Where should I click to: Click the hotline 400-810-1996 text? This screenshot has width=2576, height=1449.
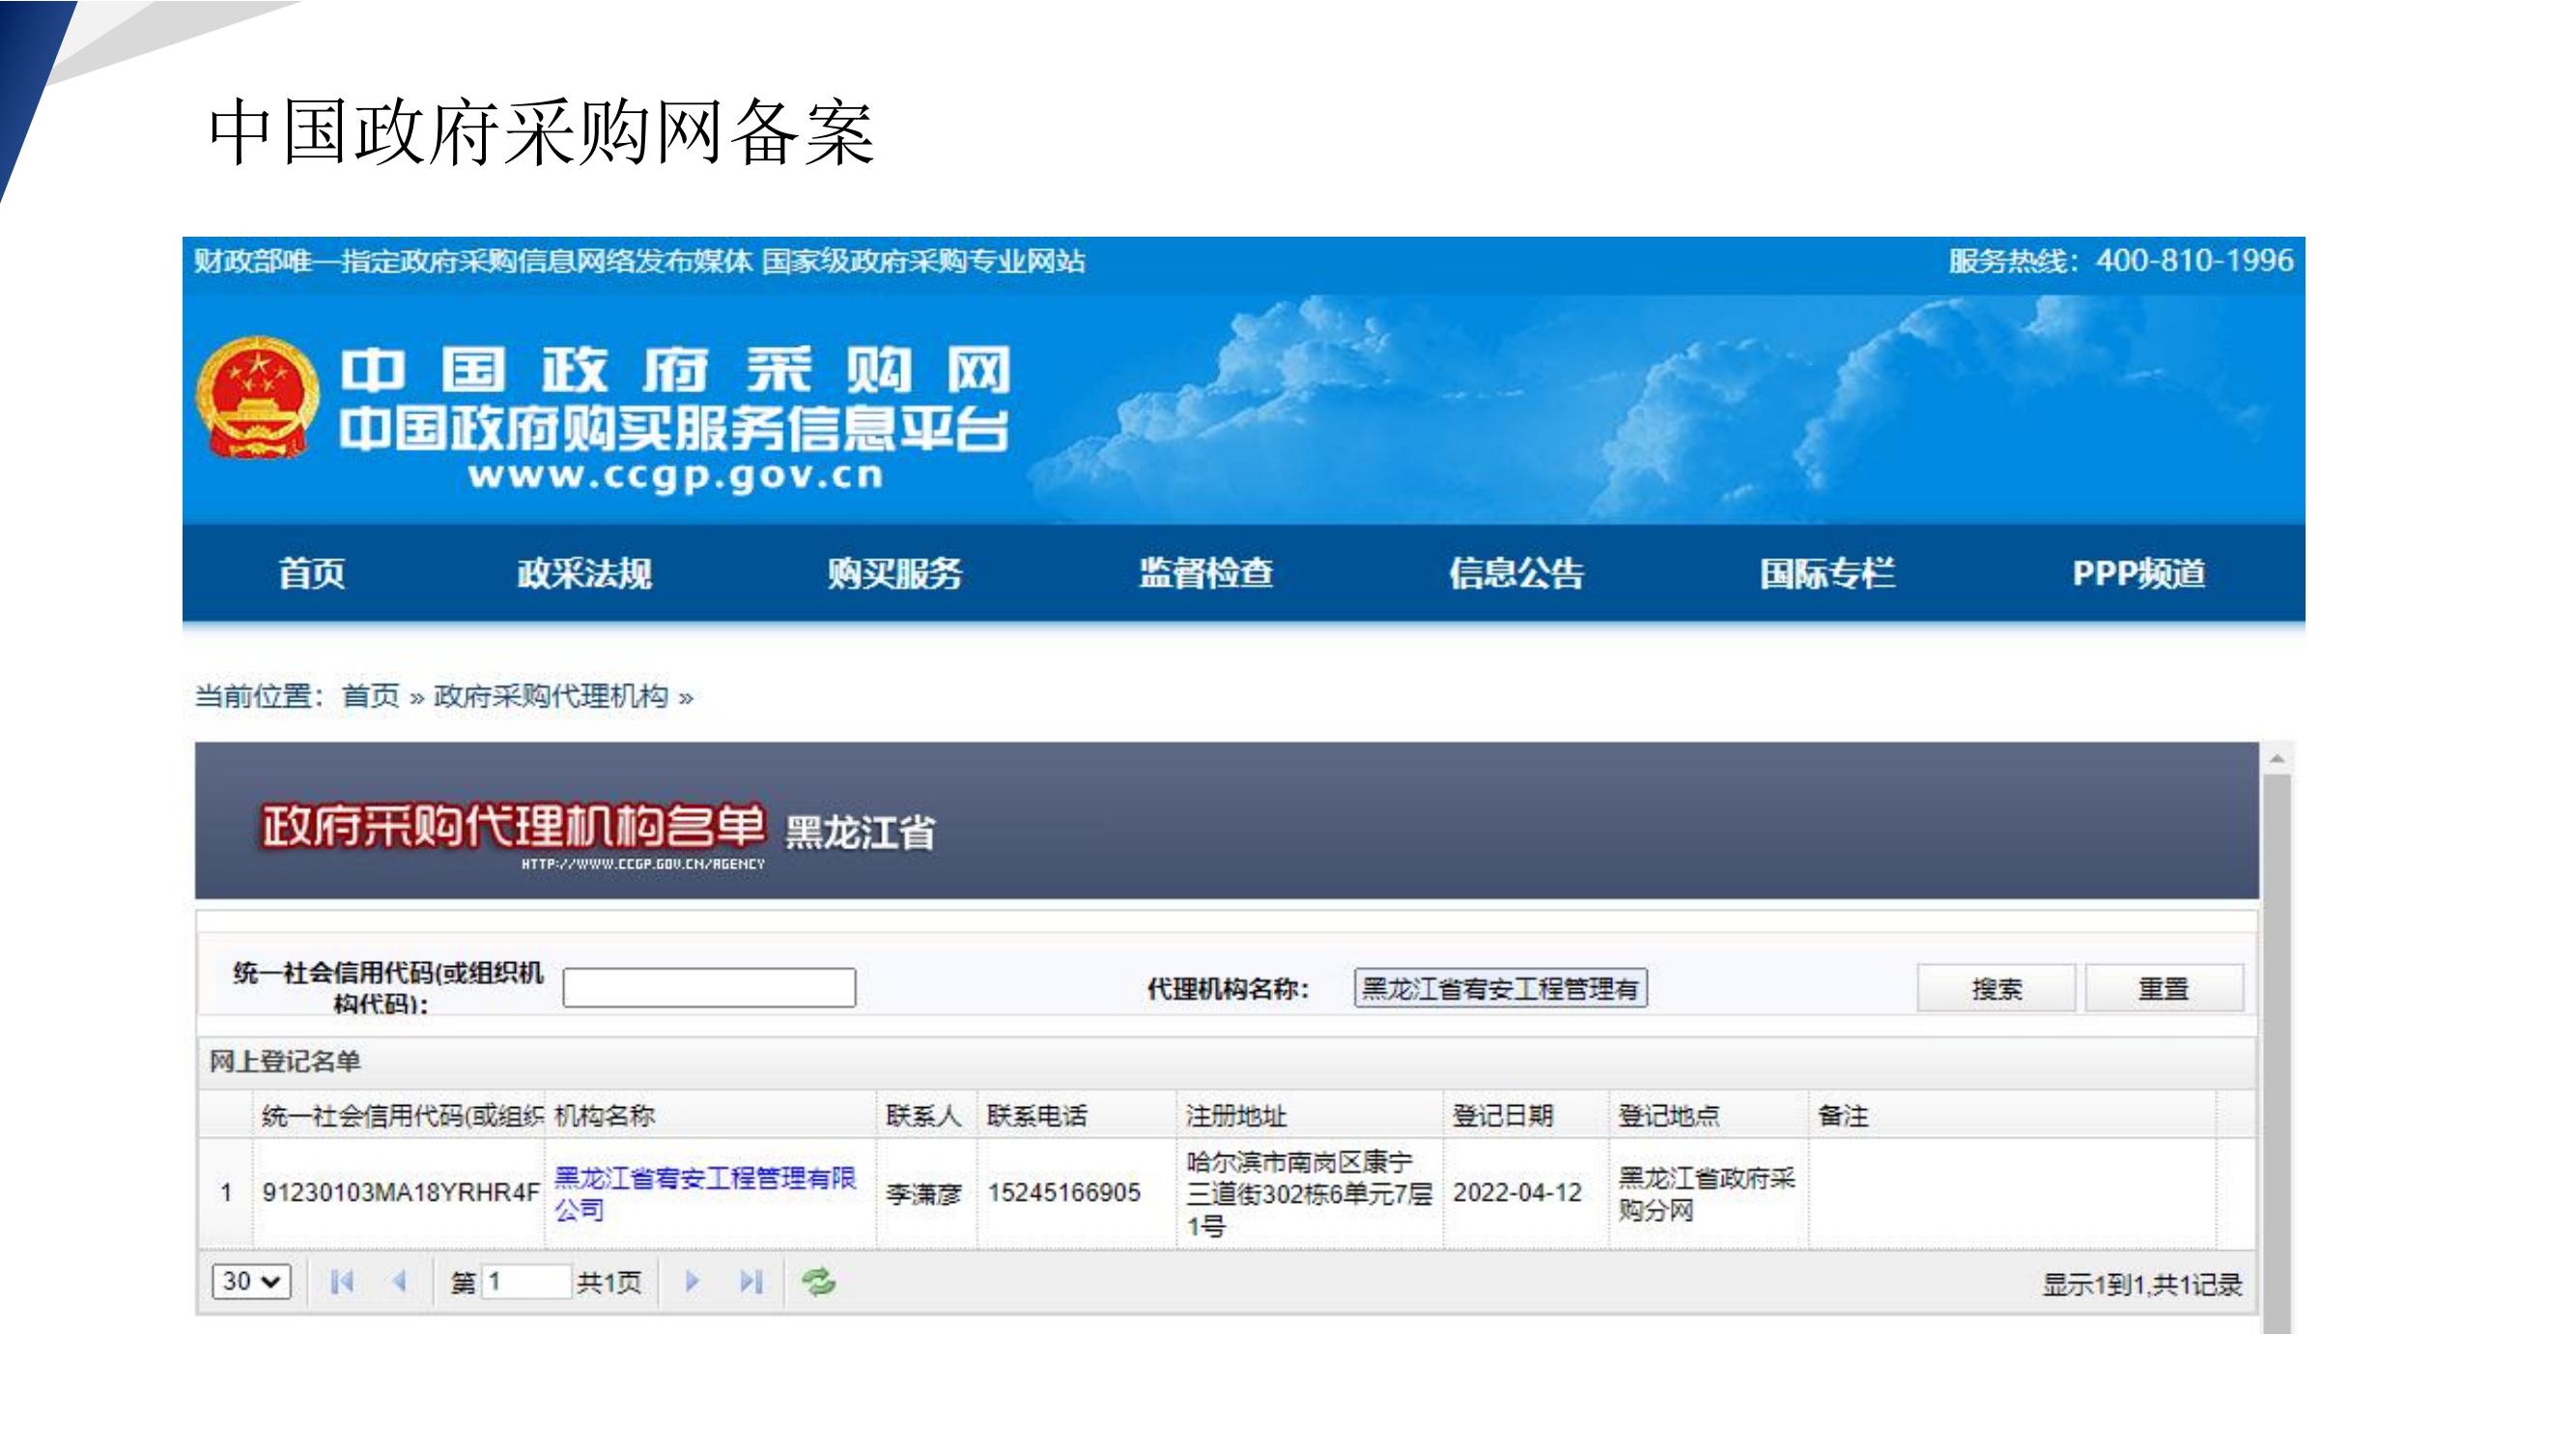(x=2194, y=261)
